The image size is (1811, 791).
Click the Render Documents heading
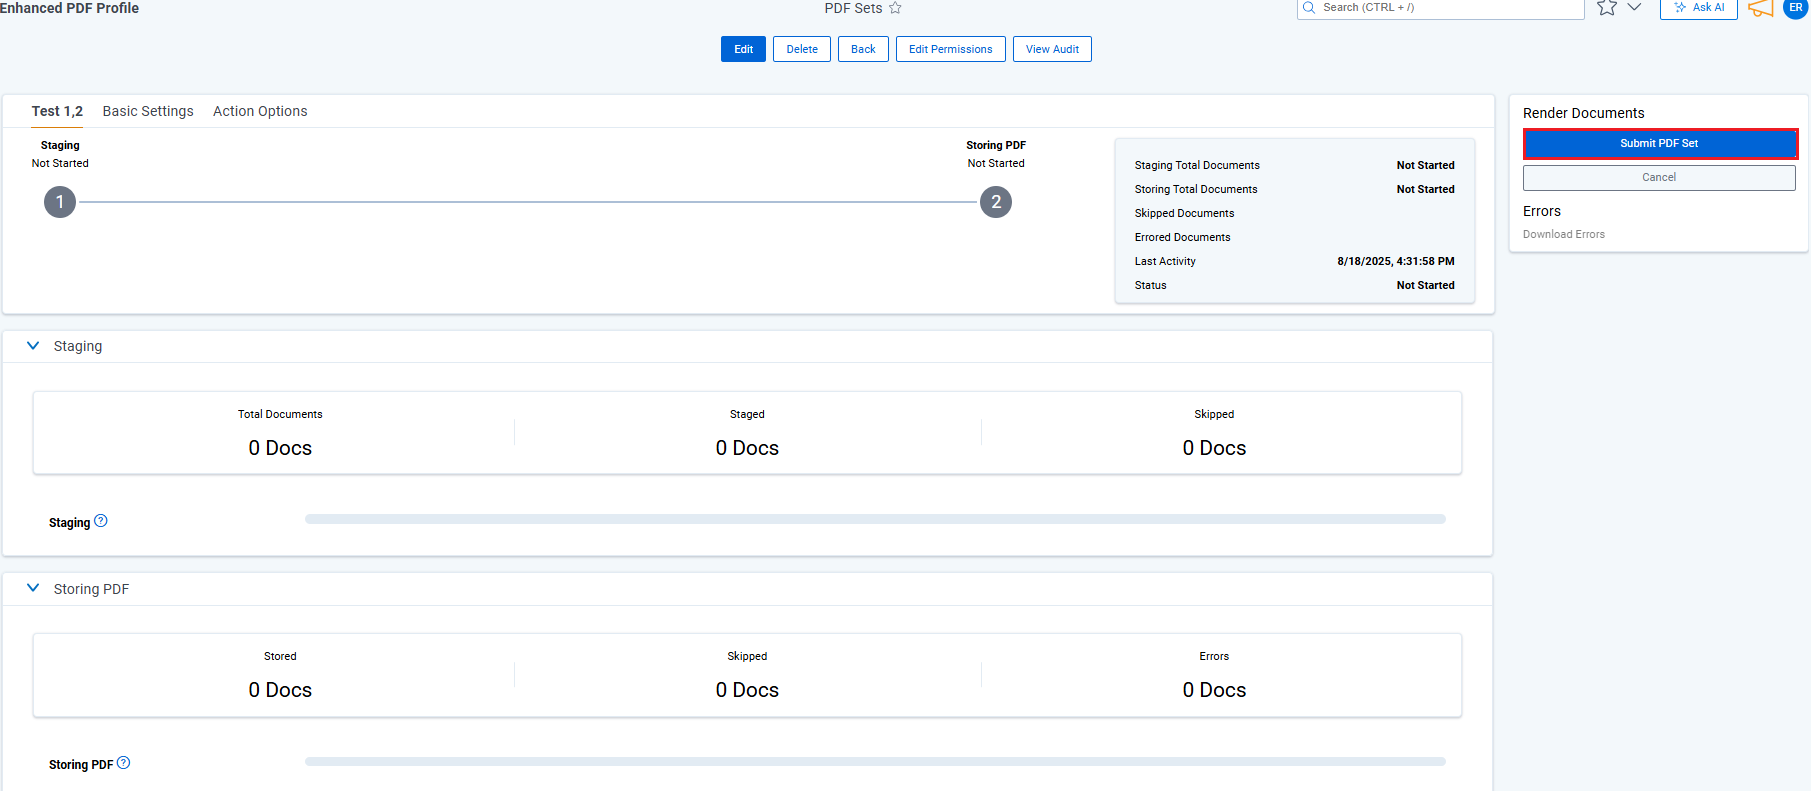point(1584,113)
